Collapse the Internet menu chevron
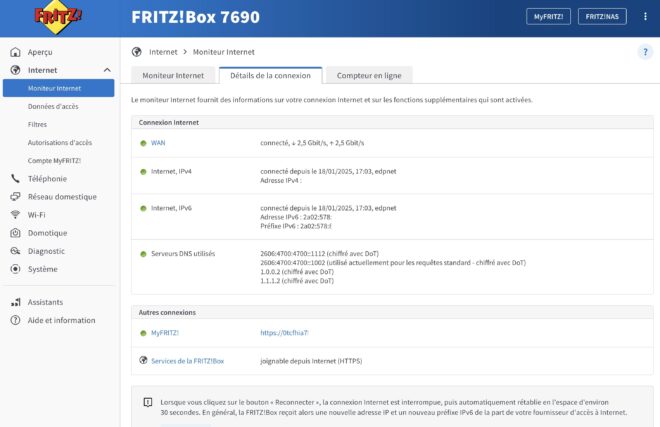 107,70
